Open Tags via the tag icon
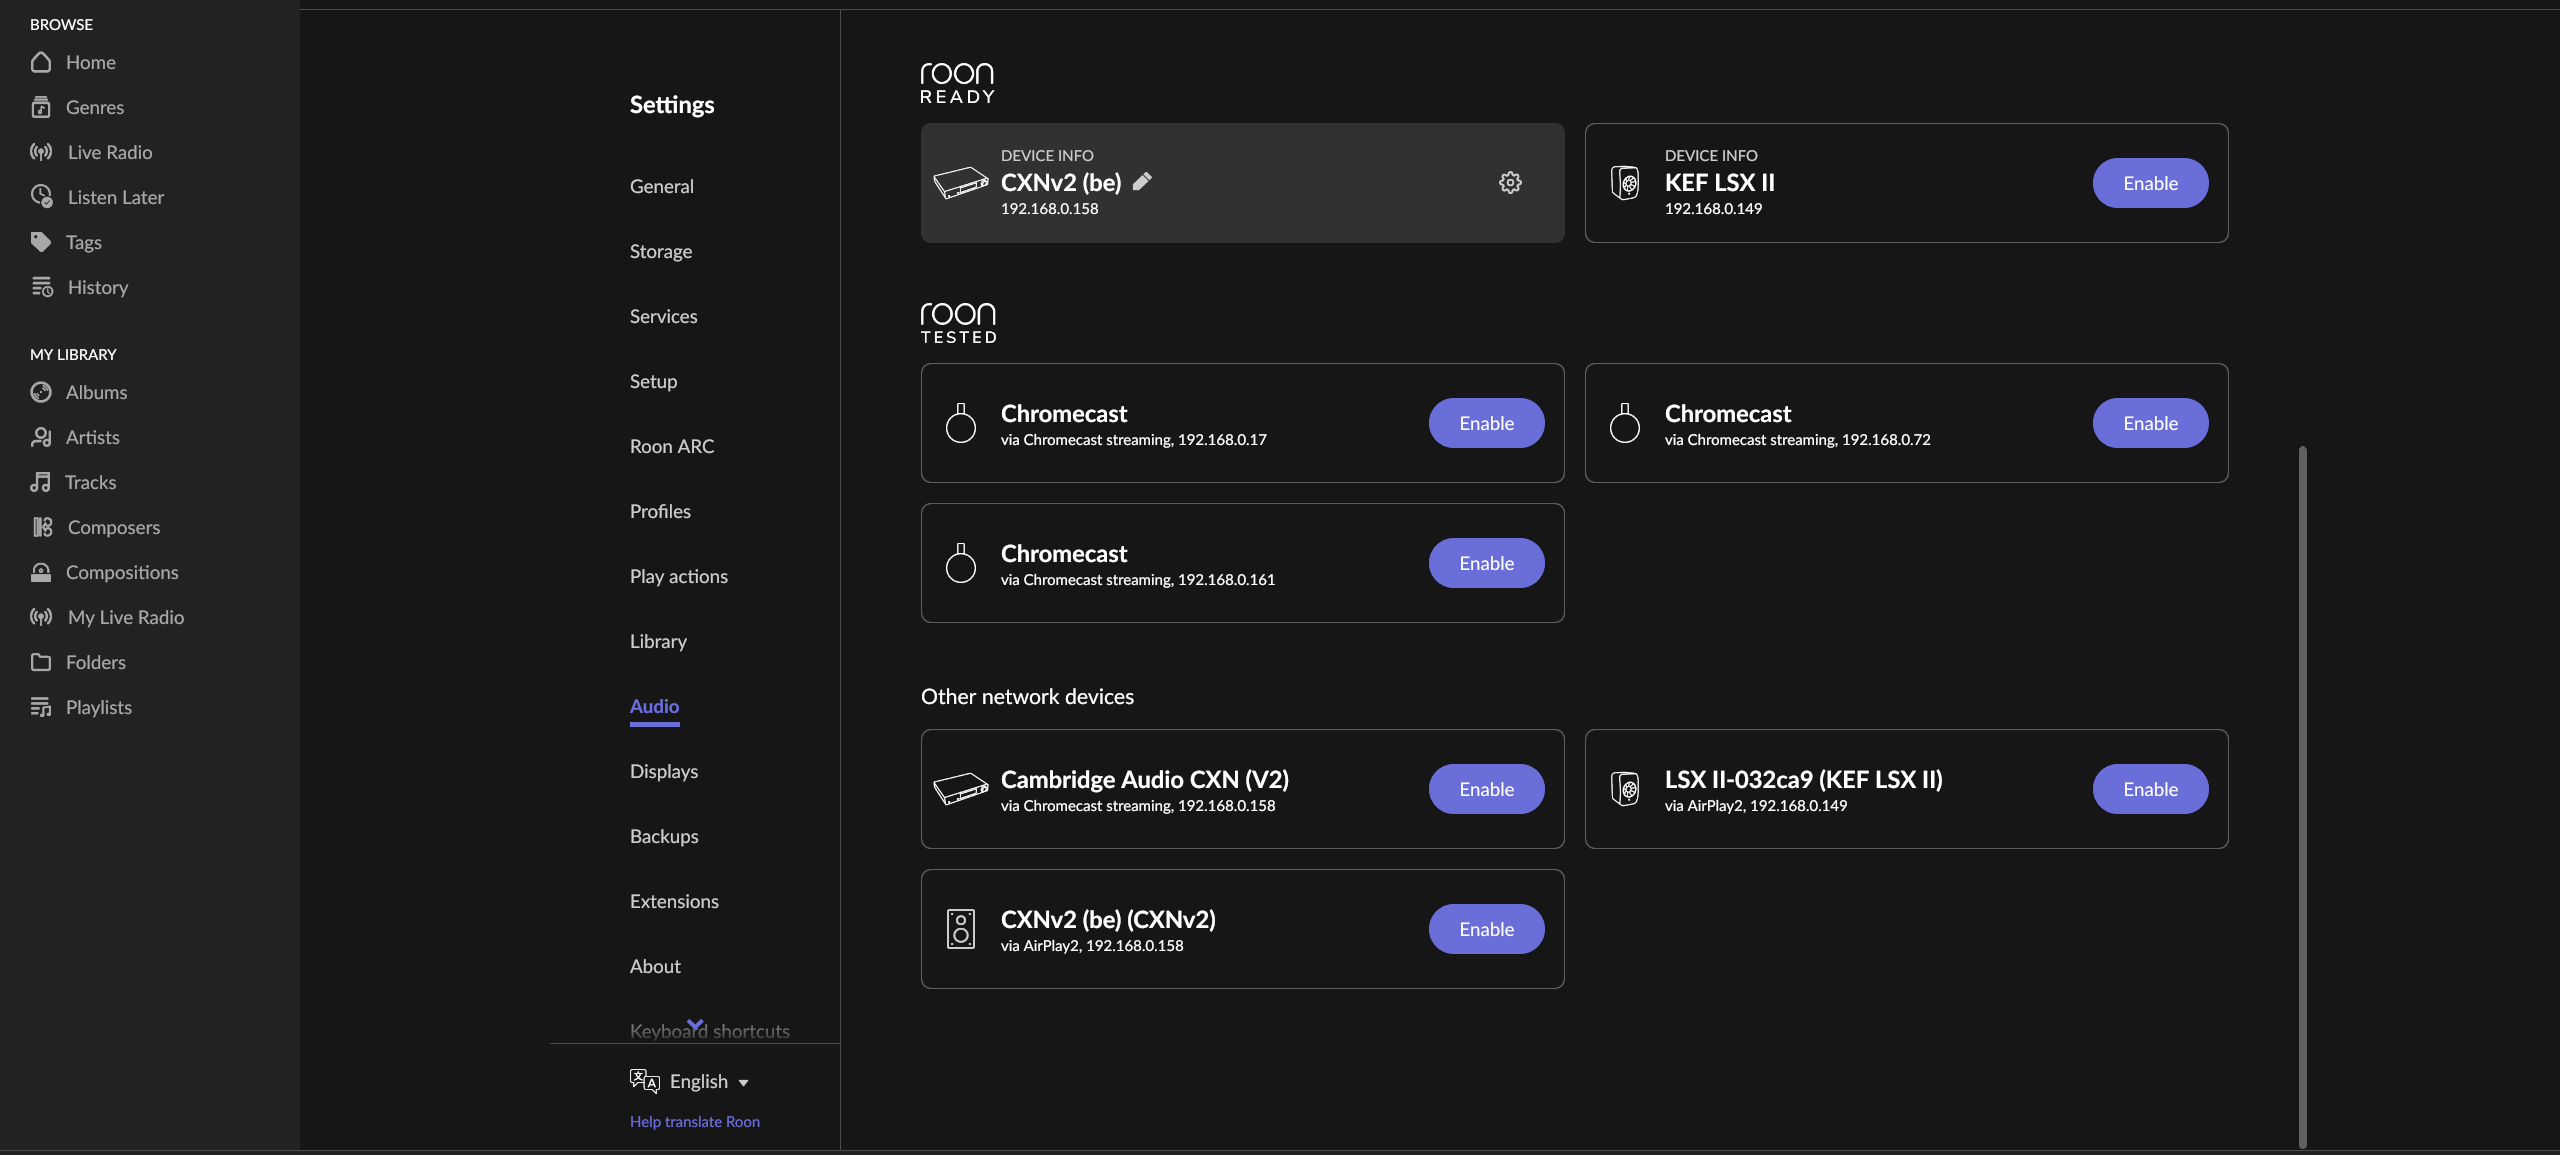Viewport: 2560px width, 1155px height. [41, 241]
